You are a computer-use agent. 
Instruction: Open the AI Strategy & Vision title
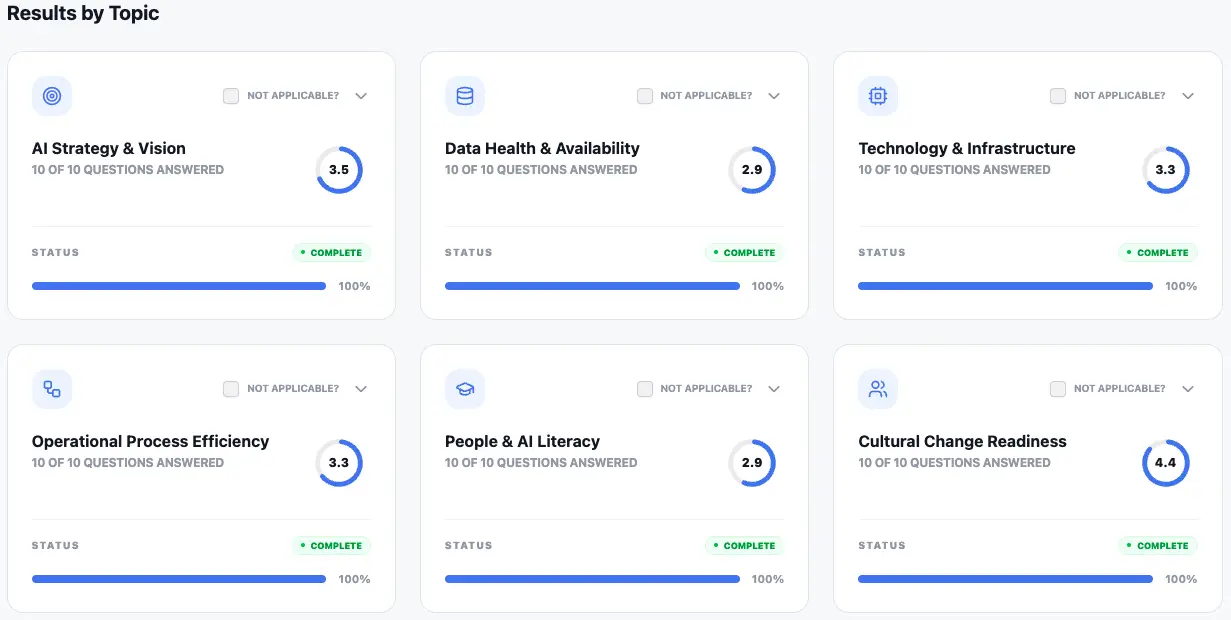(109, 148)
